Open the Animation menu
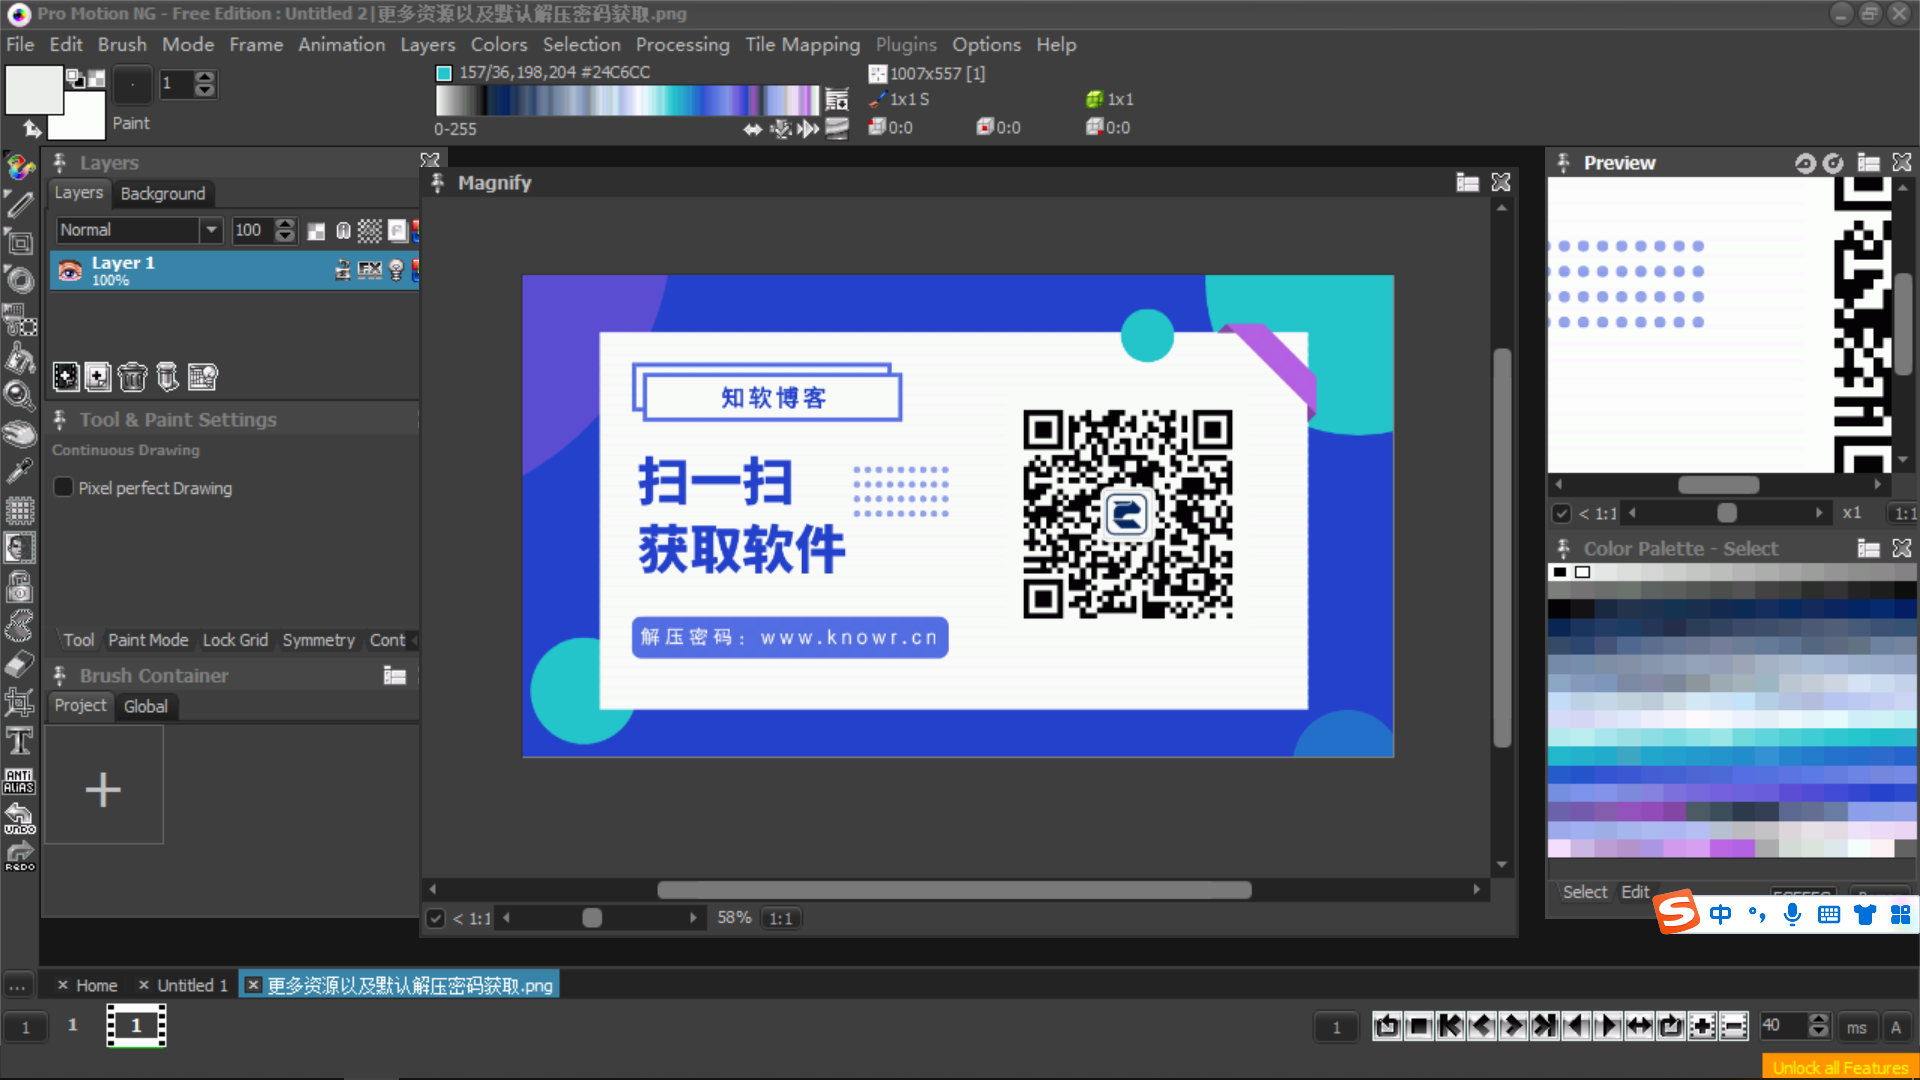The height and width of the screenshot is (1080, 1920). tap(341, 44)
